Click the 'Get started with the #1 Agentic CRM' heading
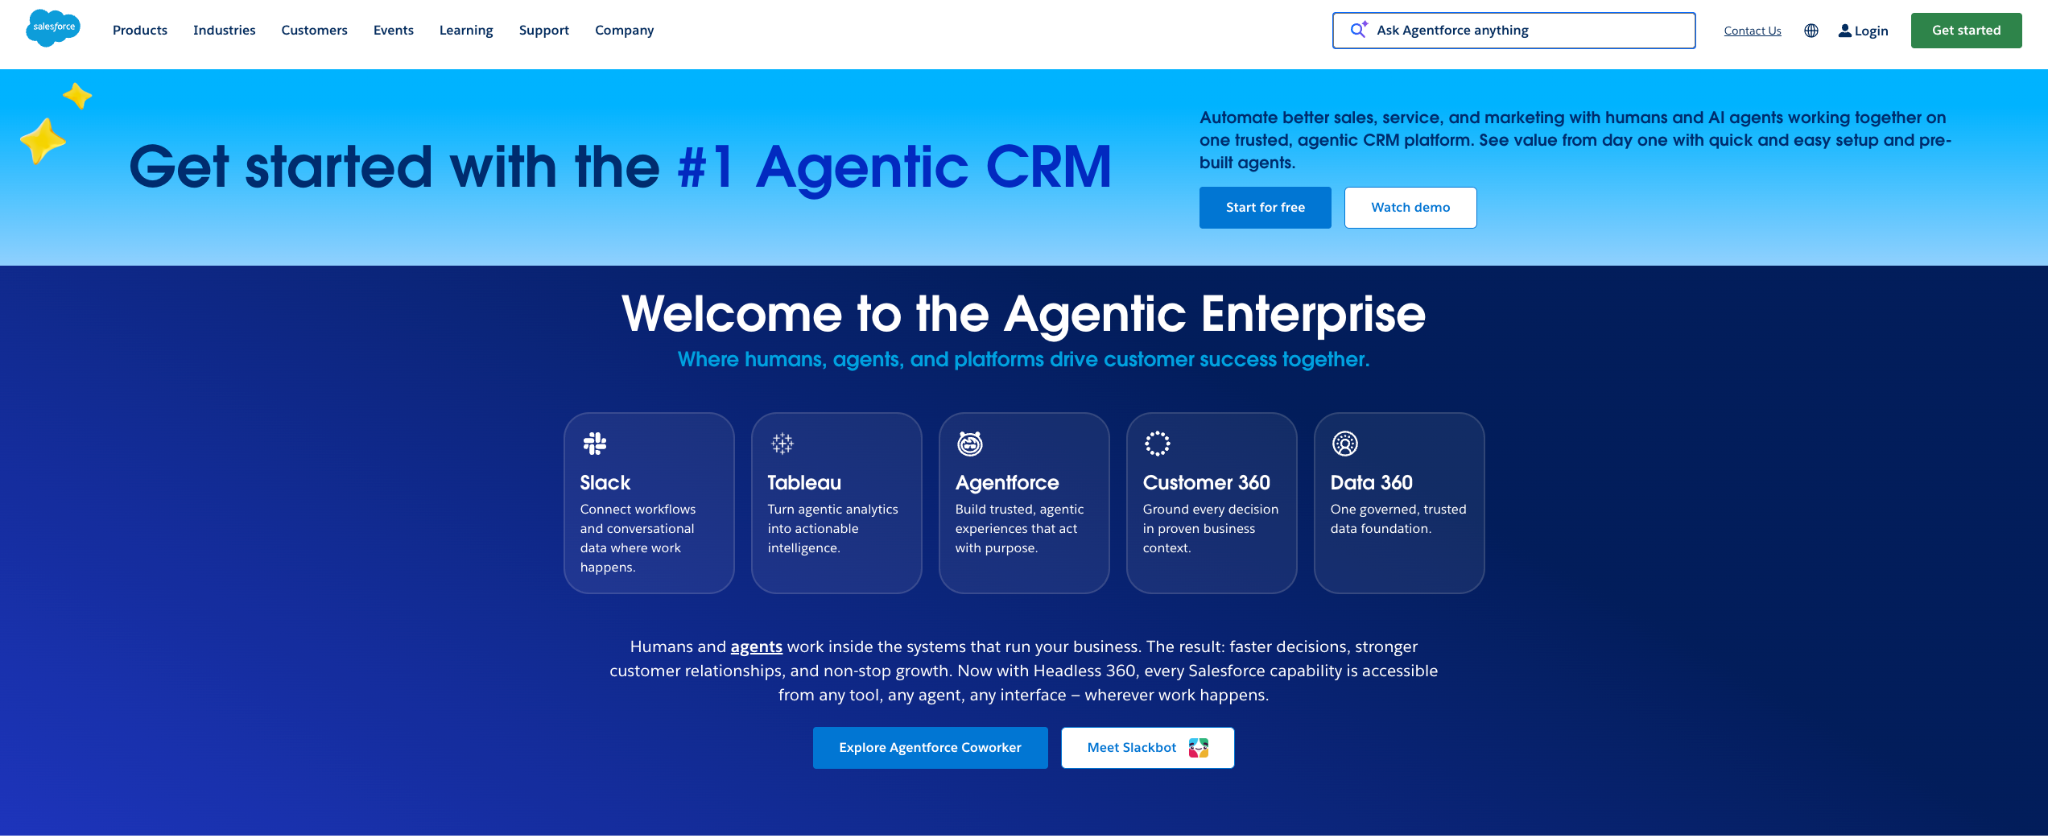The height and width of the screenshot is (836, 2048). 620,167
